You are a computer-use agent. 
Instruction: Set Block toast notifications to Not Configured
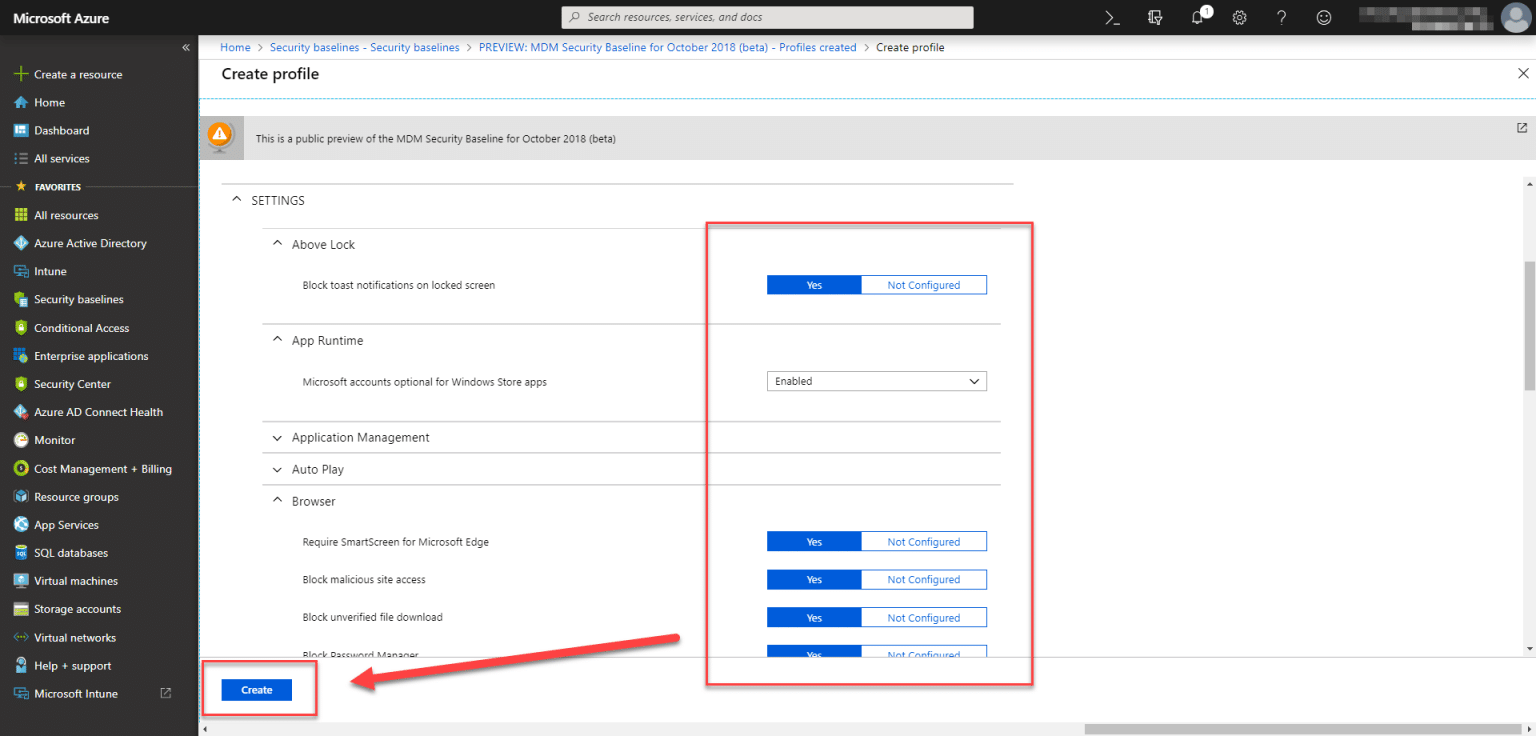click(x=923, y=285)
